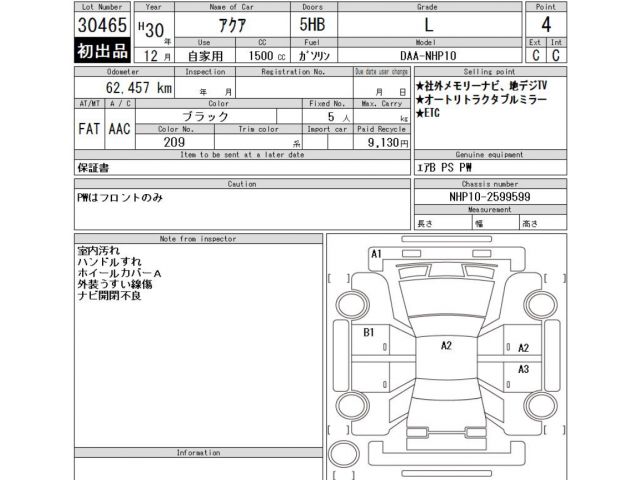
Task: Select the recycle fee 9,130円
Action: (387, 142)
